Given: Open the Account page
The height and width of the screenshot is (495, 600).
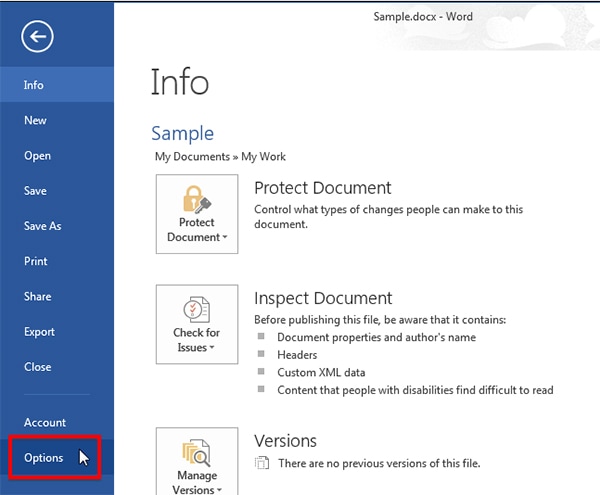Looking at the screenshot, I should coord(57,422).
